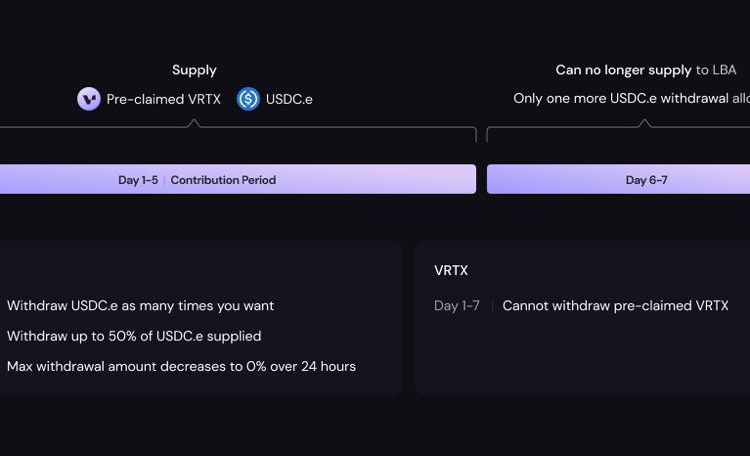This screenshot has height=456, width=750.
Task: Click the Supply heading
Action: [x=194, y=70]
